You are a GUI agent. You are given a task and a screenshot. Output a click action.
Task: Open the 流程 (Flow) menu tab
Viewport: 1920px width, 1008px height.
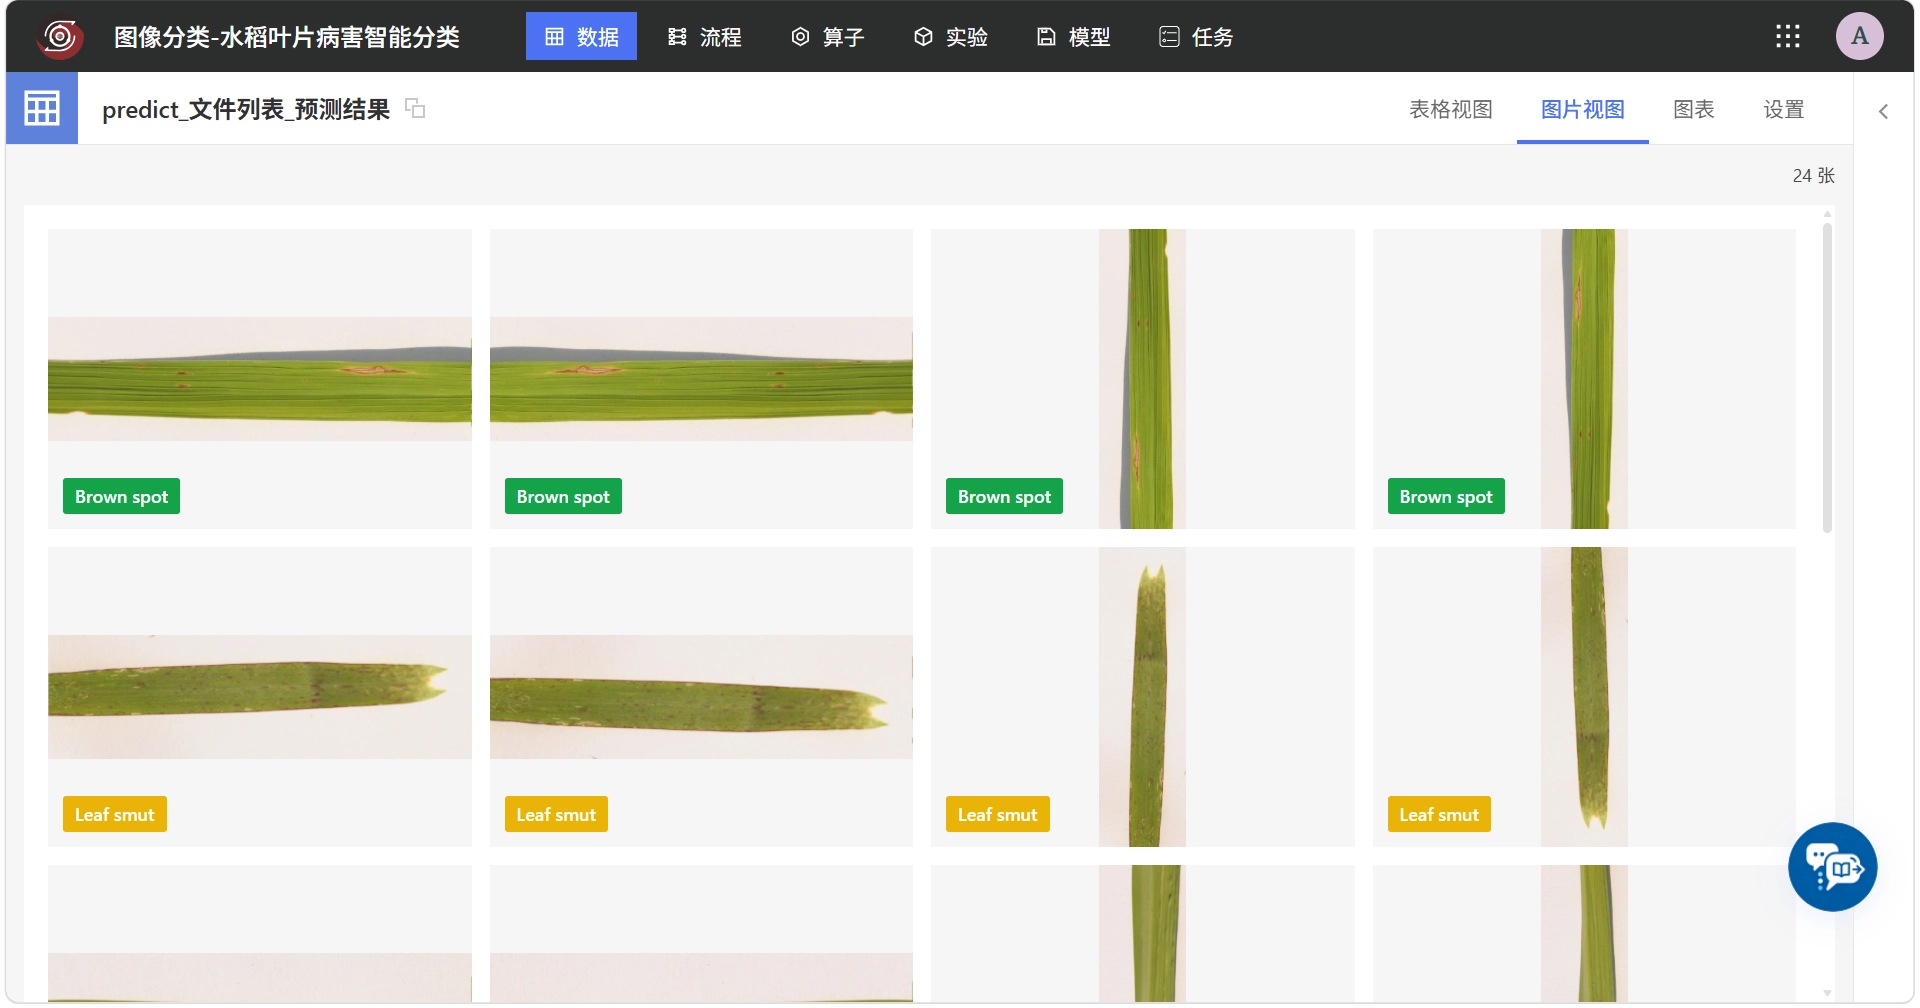point(704,37)
